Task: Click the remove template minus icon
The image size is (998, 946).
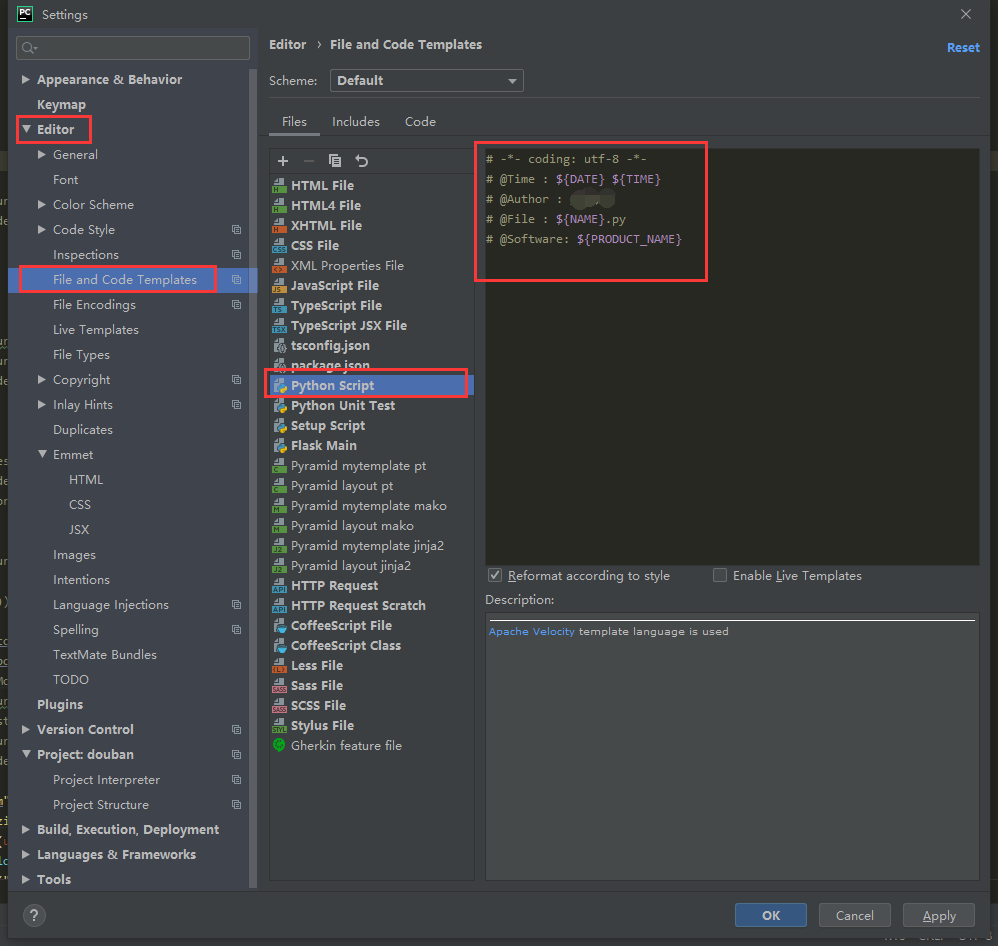Action: (x=309, y=161)
